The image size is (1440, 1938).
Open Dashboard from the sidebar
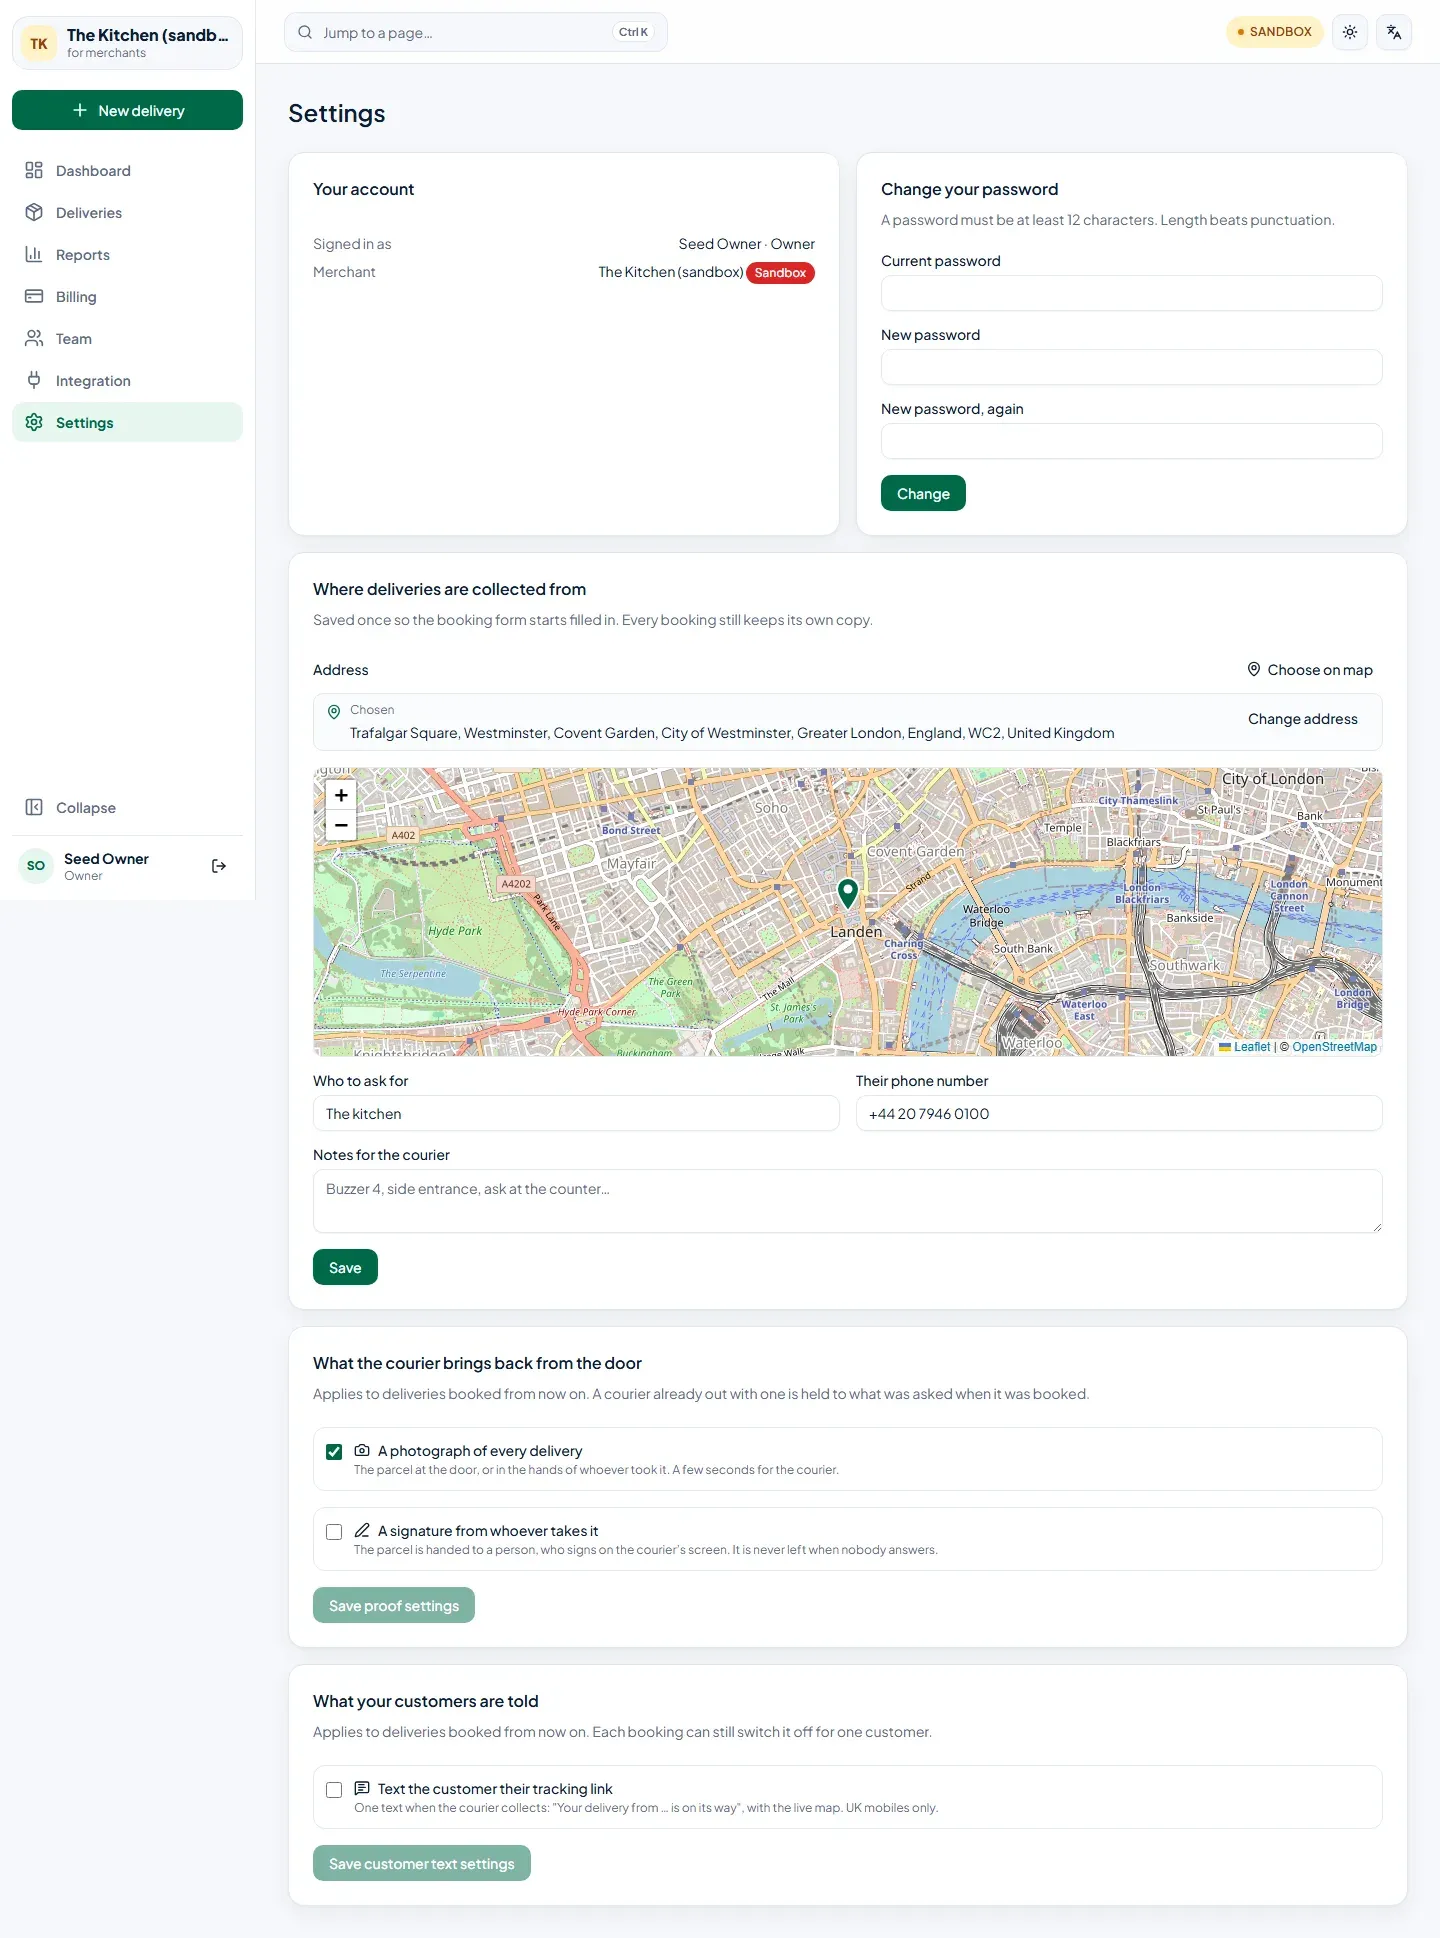pyautogui.click(x=127, y=171)
